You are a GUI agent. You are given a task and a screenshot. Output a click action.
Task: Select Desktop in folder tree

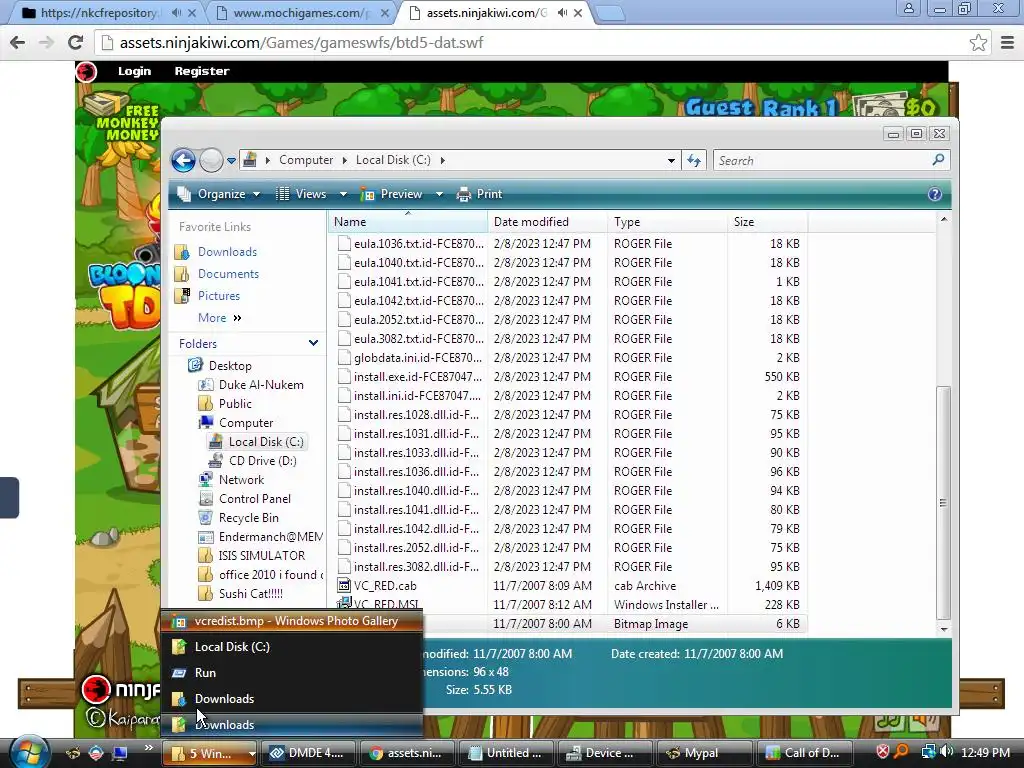tap(230, 366)
